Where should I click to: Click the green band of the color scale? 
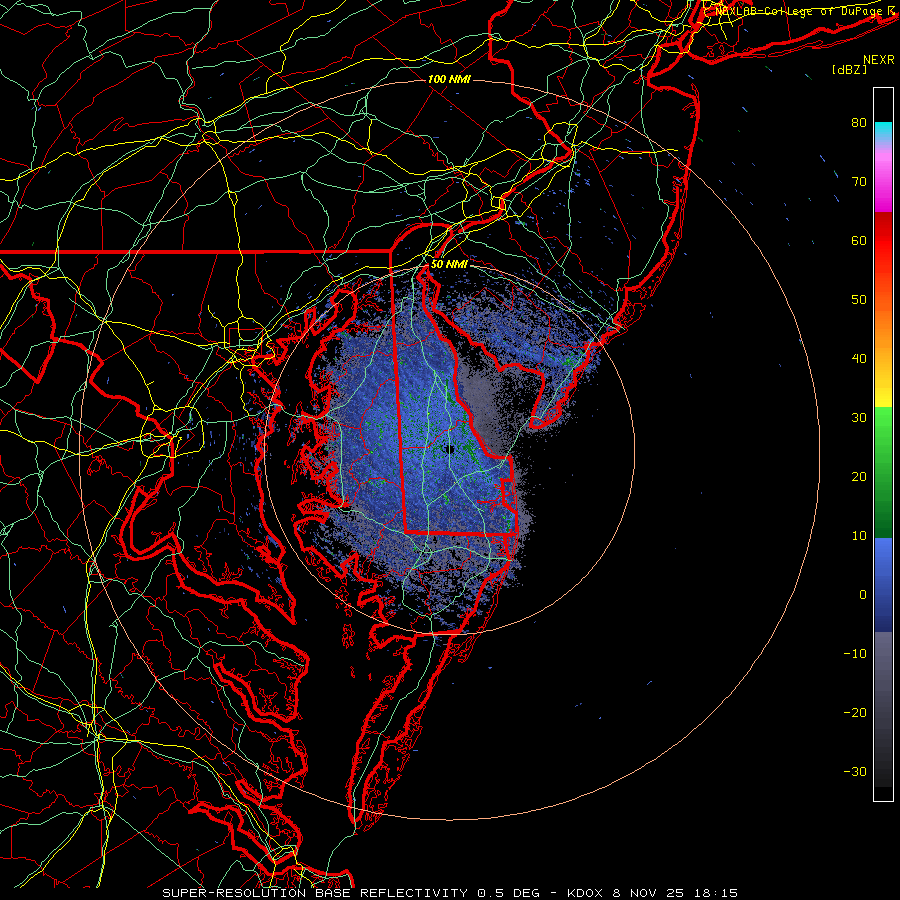(883, 472)
